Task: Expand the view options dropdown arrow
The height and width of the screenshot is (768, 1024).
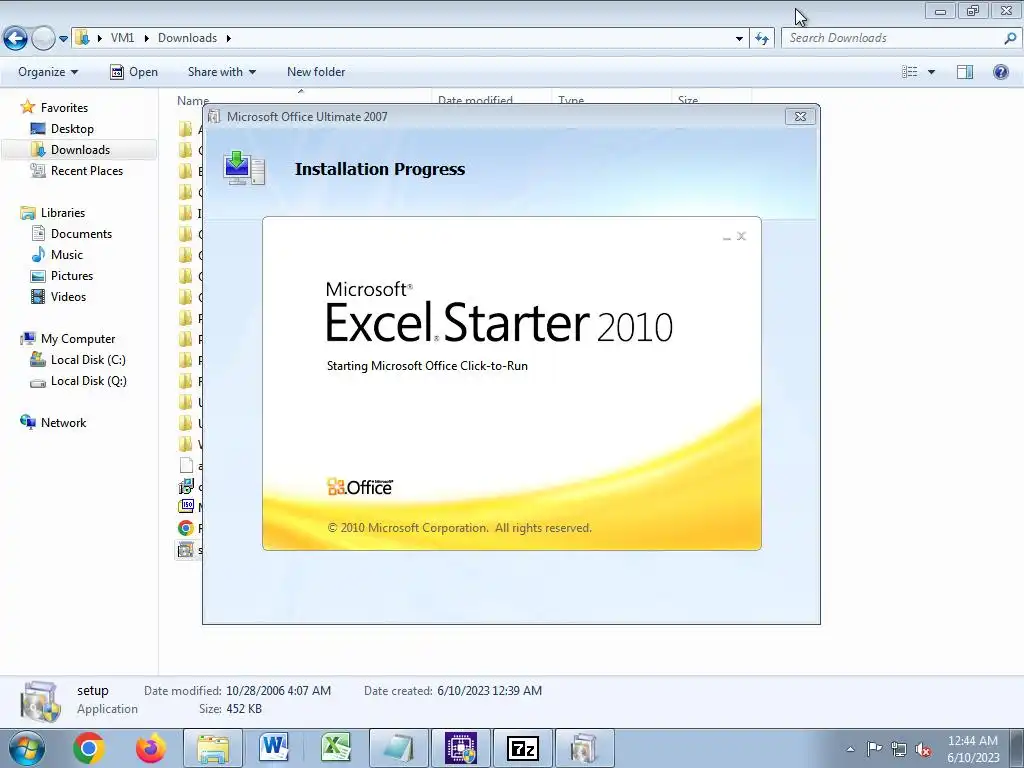Action: click(x=931, y=72)
